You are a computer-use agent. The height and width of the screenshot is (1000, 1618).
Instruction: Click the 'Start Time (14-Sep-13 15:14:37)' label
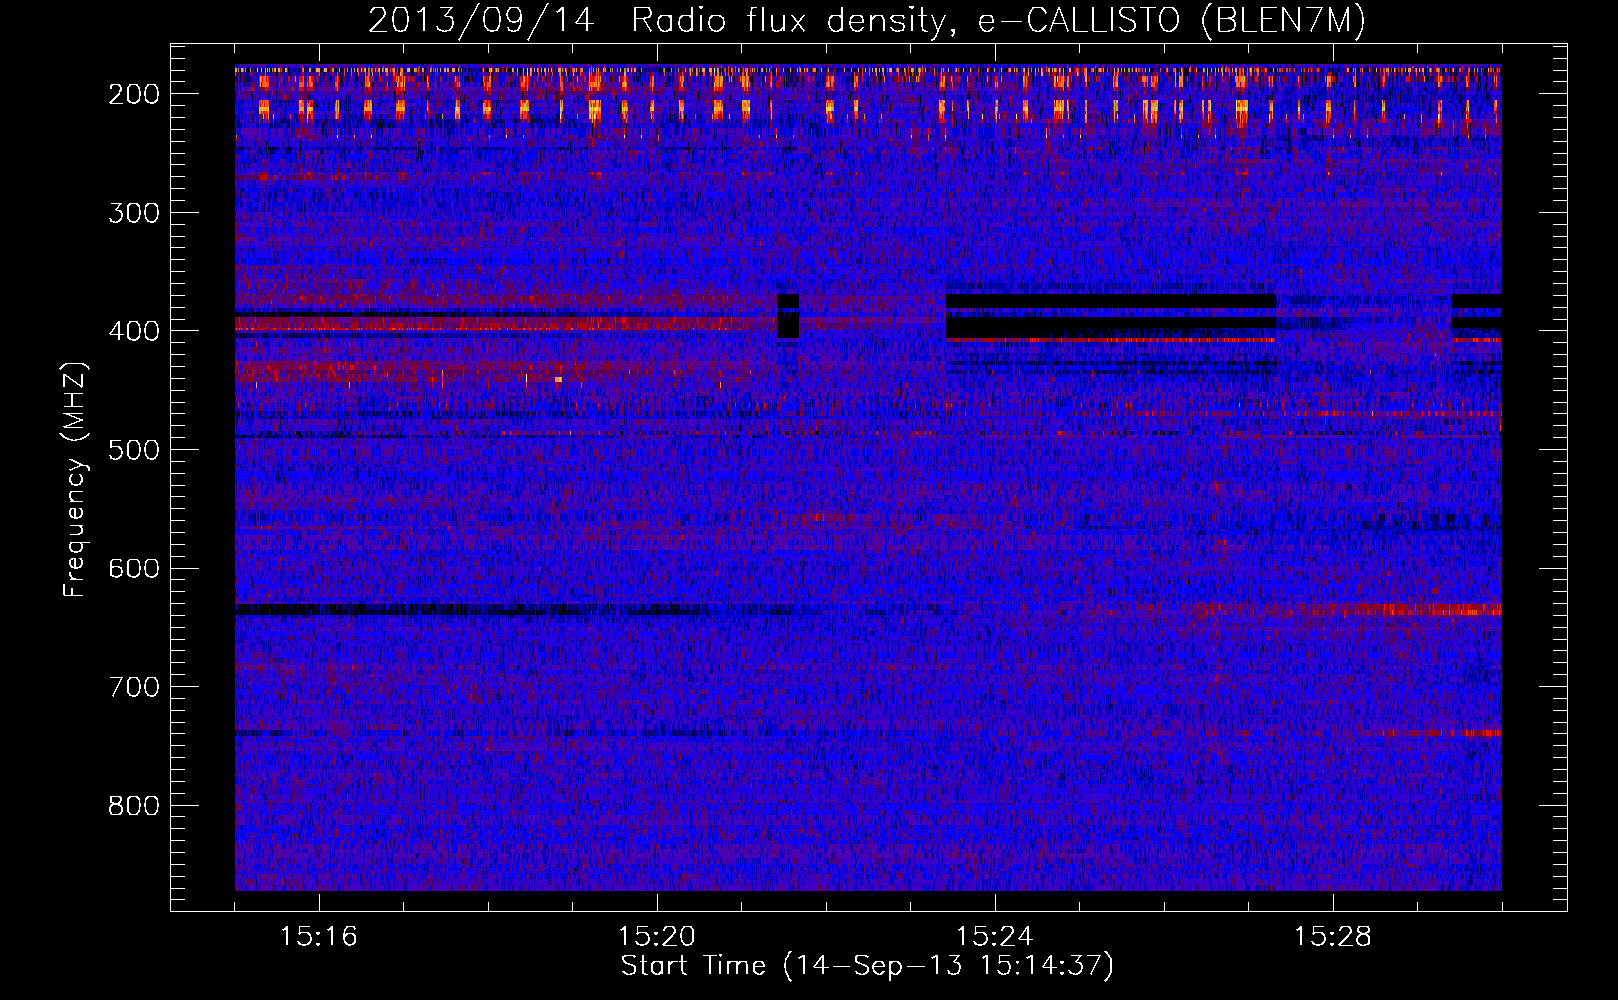(x=867, y=966)
